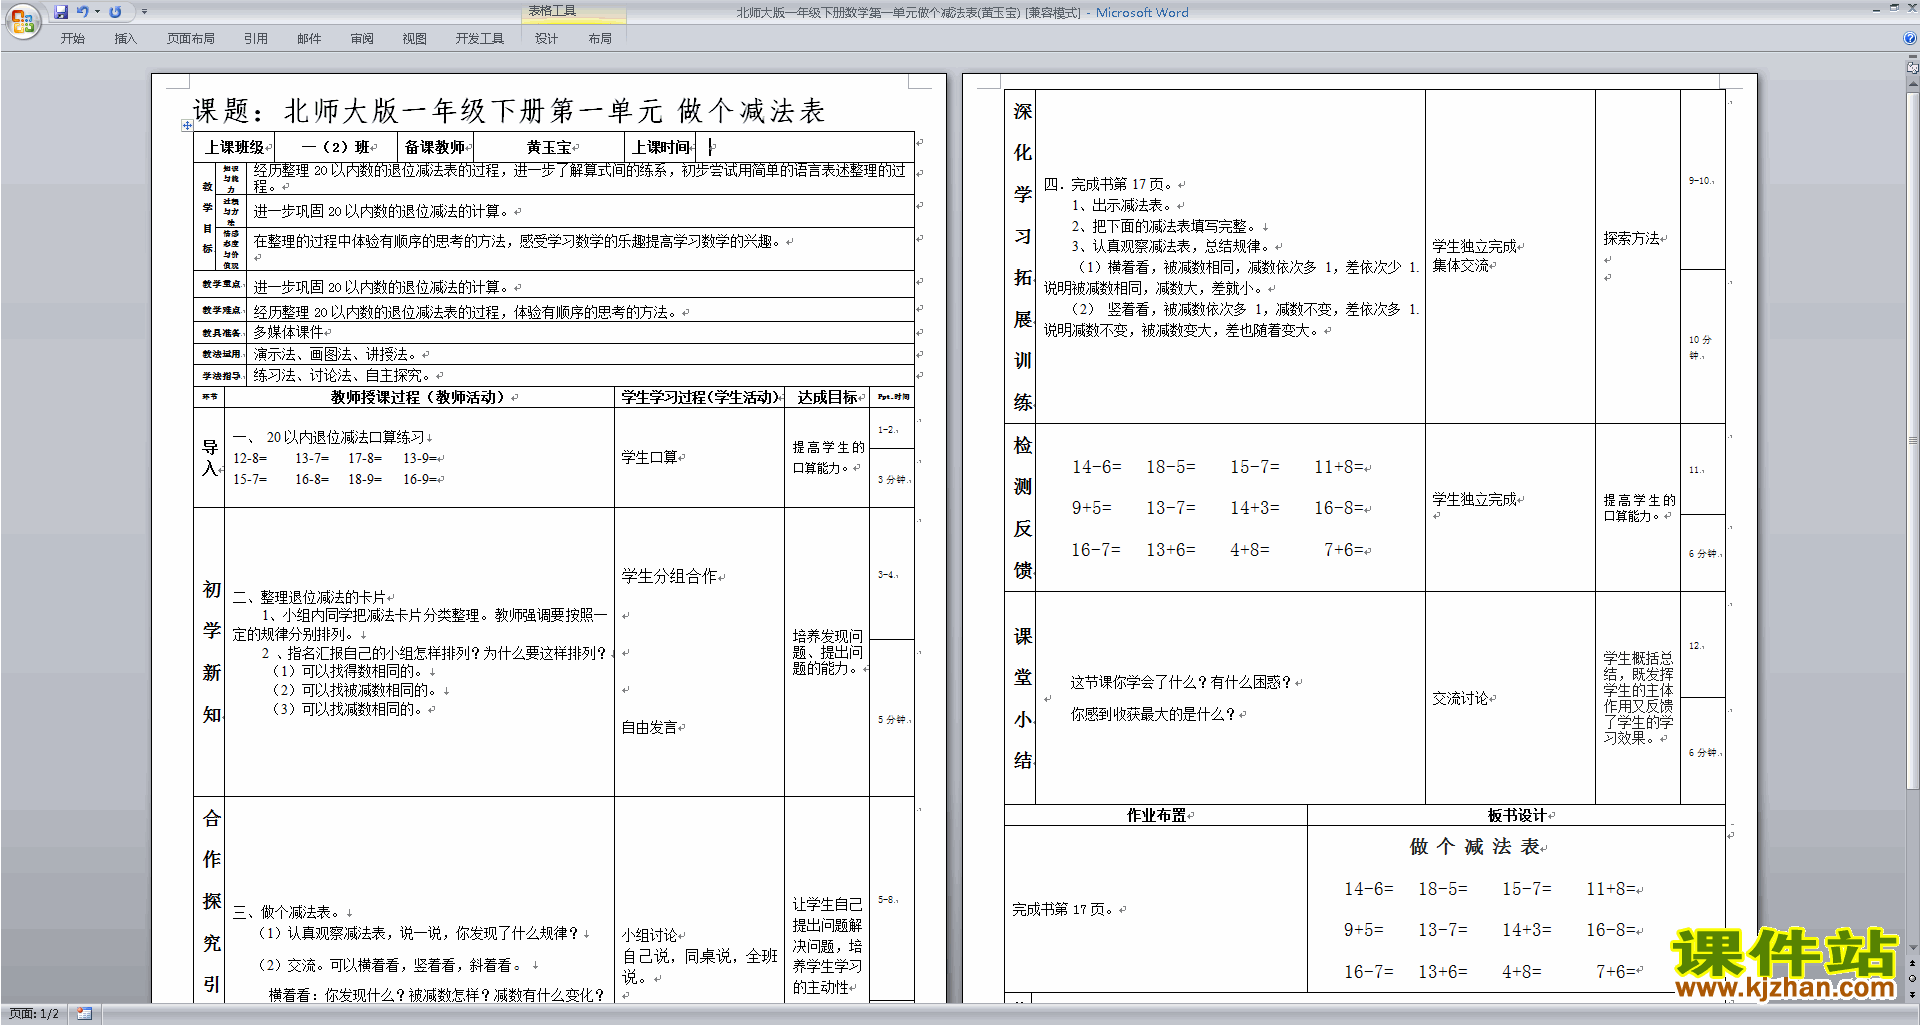The width and height of the screenshot is (1920, 1025).
Task: Click the 一、20以内退位减法口算练习 line
Action: [x=329, y=437]
